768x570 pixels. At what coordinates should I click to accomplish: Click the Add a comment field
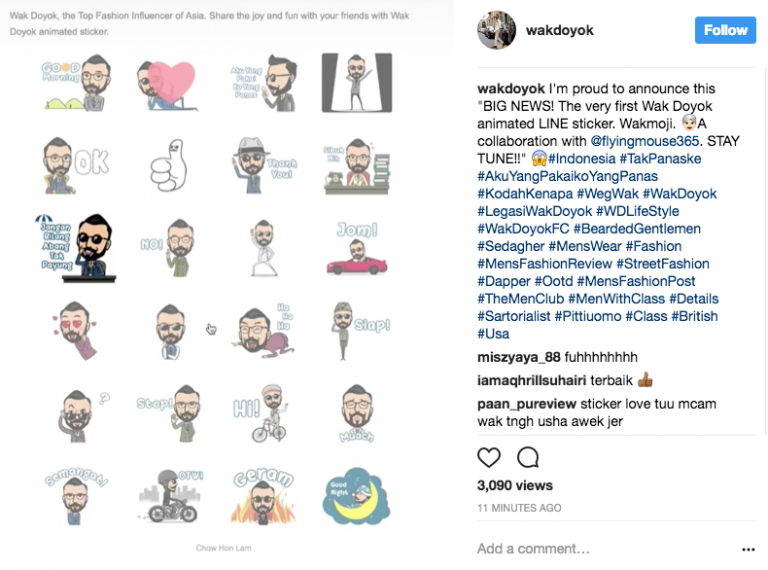pyautogui.click(x=605, y=549)
